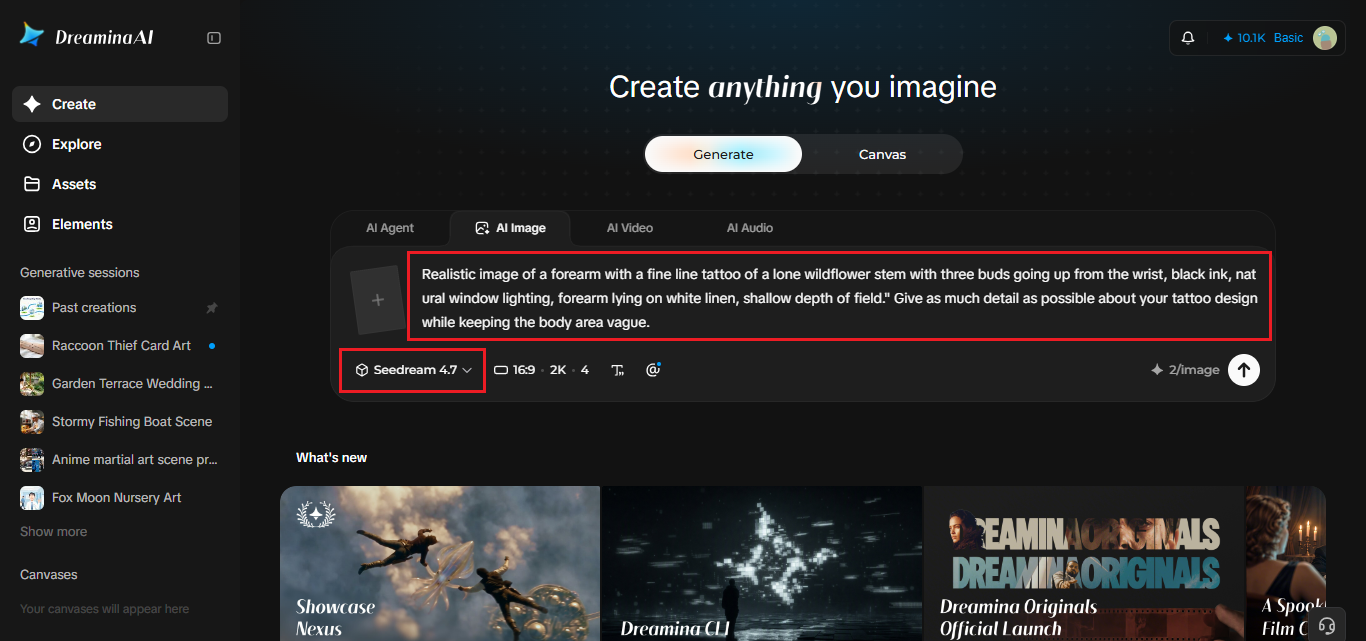Open the Showcase Nexus card
The image size is (1366, 641).
point(440,563)
